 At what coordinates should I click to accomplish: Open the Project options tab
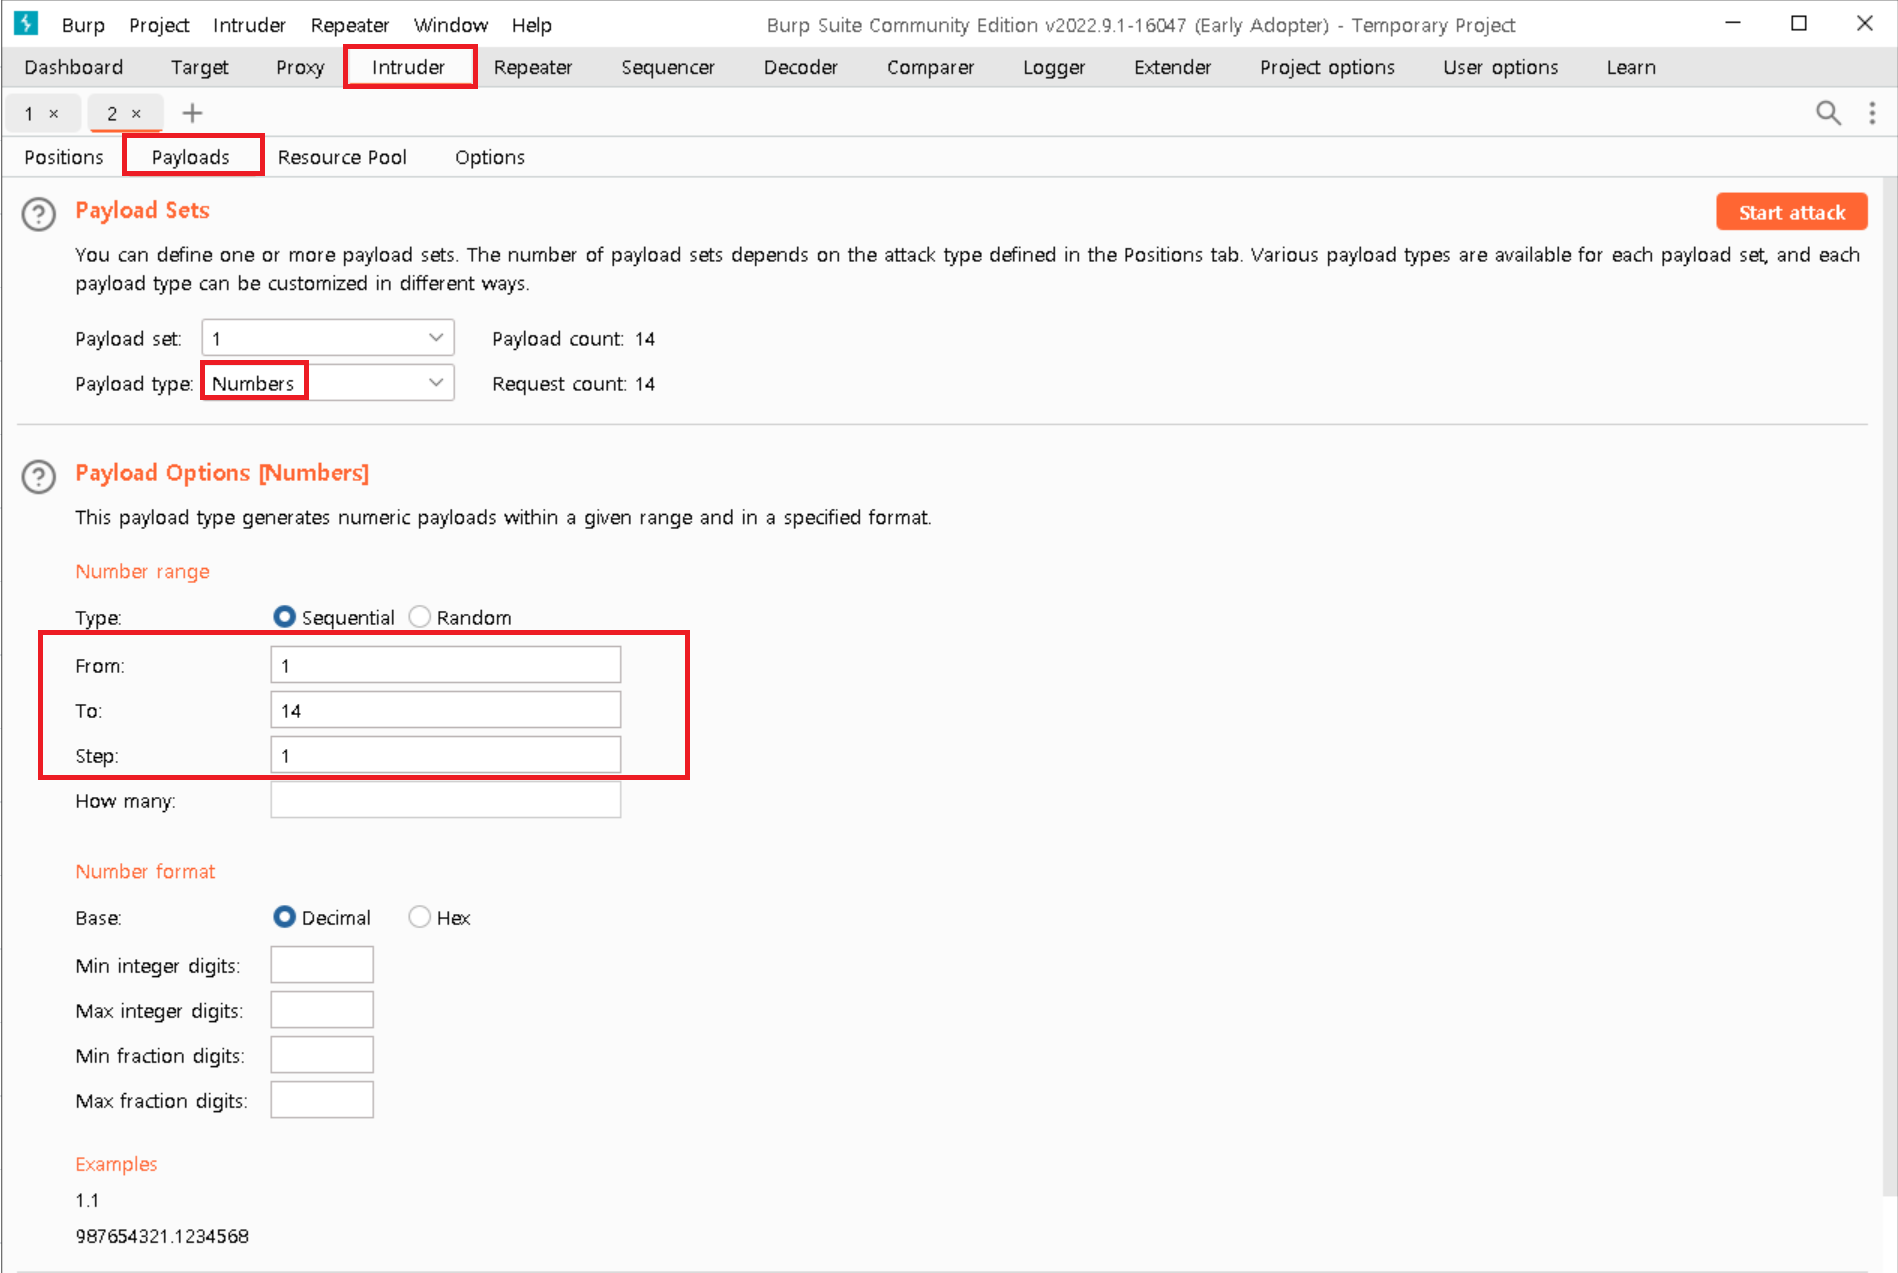click(x=1327, y=67)
